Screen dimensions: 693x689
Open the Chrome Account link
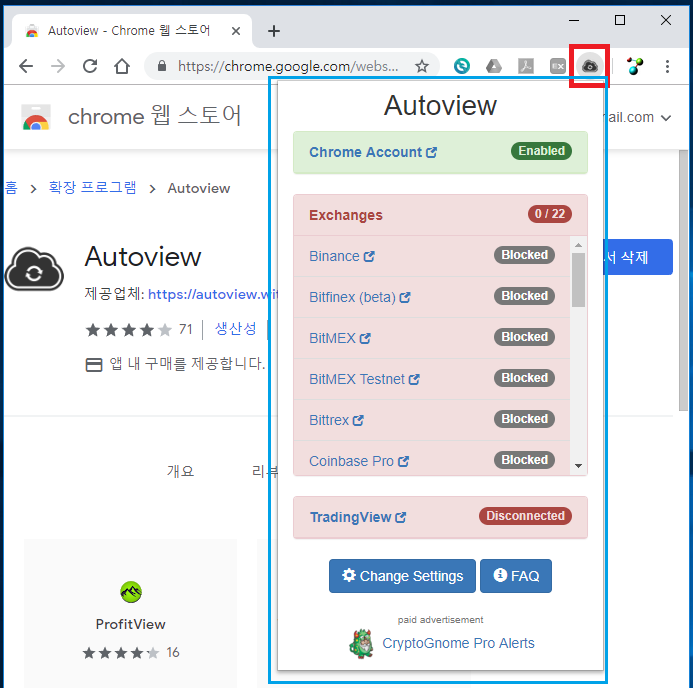point(373,152)
